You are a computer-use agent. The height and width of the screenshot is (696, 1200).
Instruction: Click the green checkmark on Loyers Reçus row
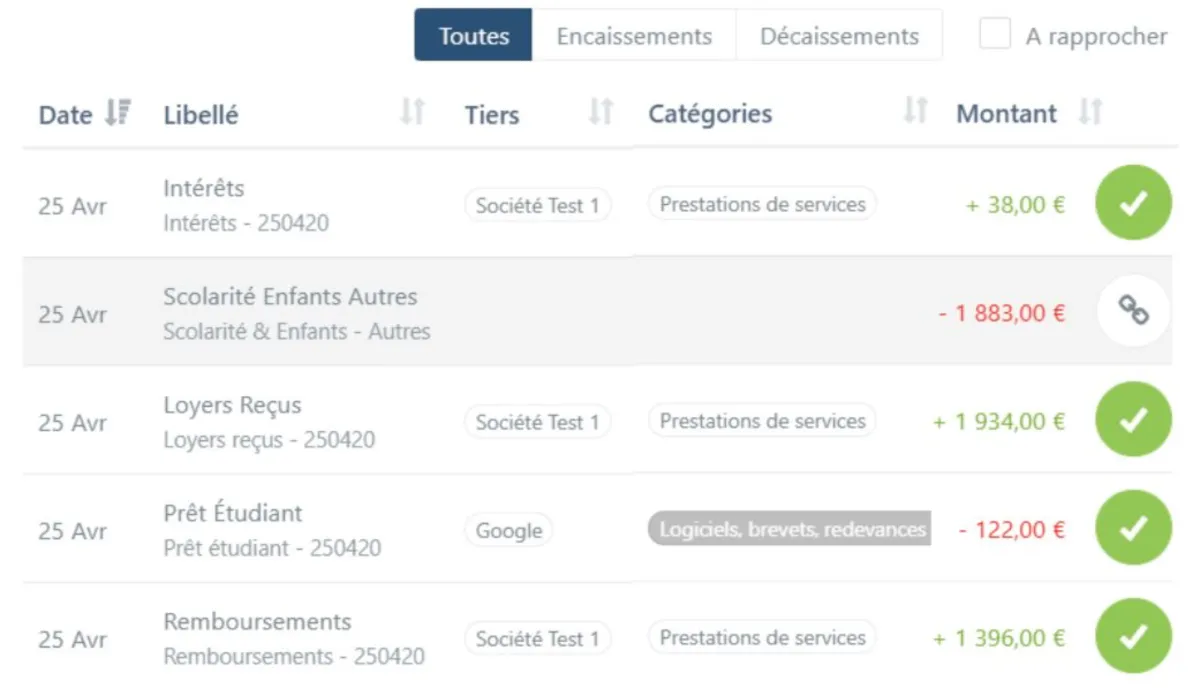1132,421
